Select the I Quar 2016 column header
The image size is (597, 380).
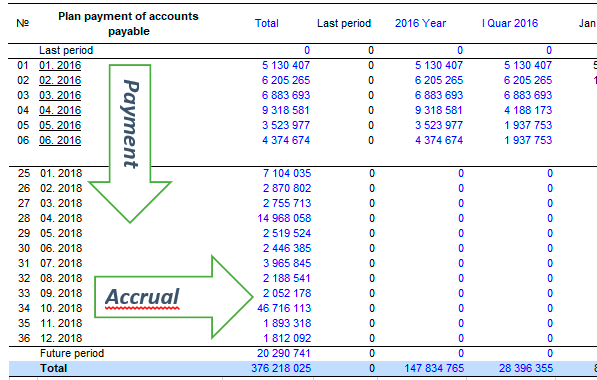[510, 23]
